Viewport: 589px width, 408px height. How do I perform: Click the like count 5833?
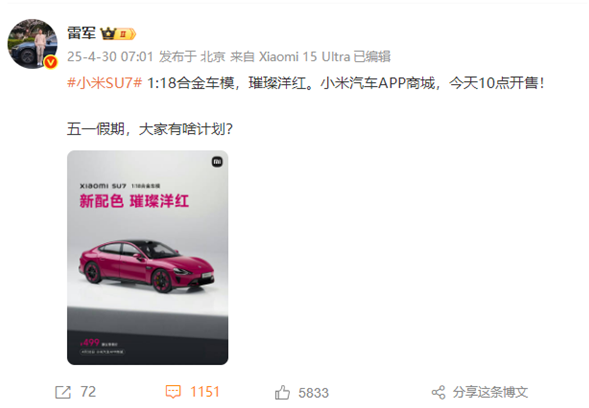tap(314, 393)
